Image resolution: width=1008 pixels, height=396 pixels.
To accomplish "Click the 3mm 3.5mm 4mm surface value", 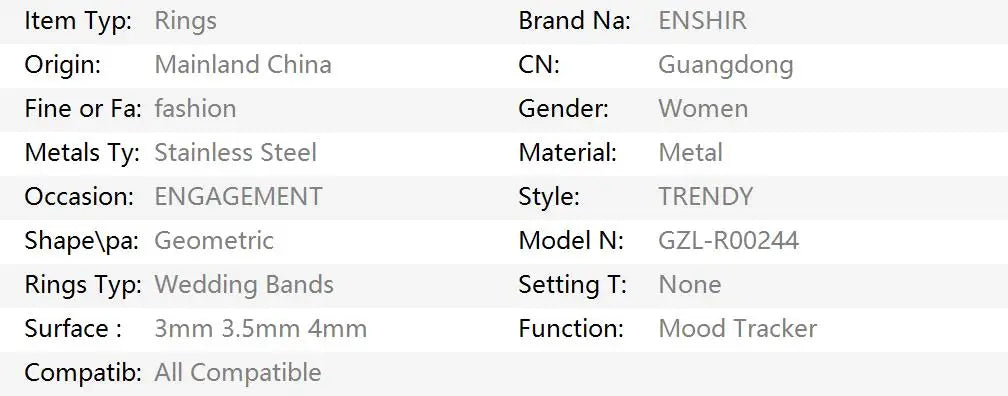I will pos(260,329).
